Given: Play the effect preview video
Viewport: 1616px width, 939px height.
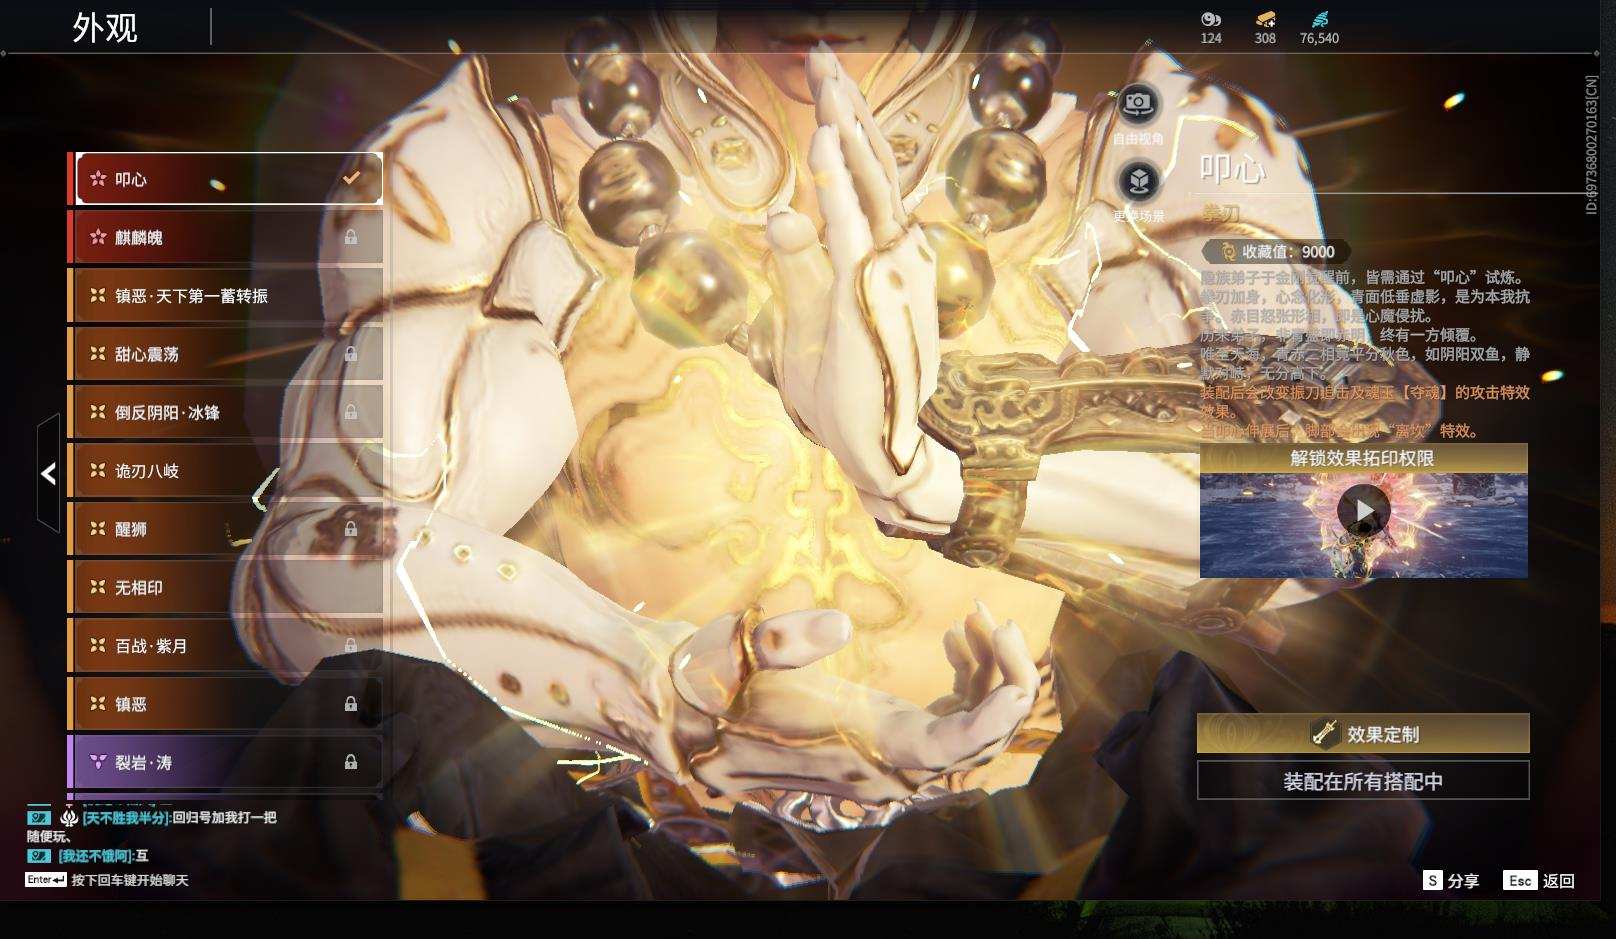Looking at the screenshot, I should point(1363,511).
